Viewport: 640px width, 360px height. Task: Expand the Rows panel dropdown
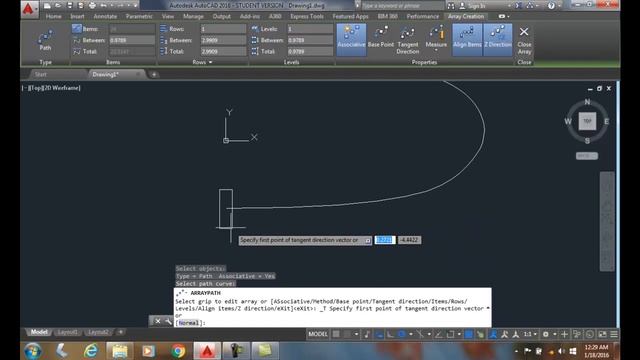[211, 62]
